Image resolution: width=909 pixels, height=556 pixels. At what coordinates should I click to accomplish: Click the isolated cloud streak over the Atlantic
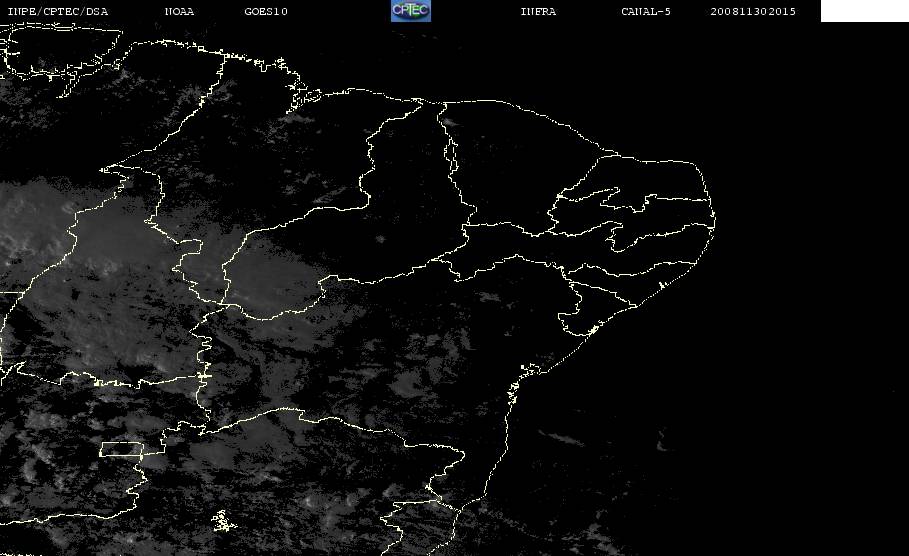561,438
